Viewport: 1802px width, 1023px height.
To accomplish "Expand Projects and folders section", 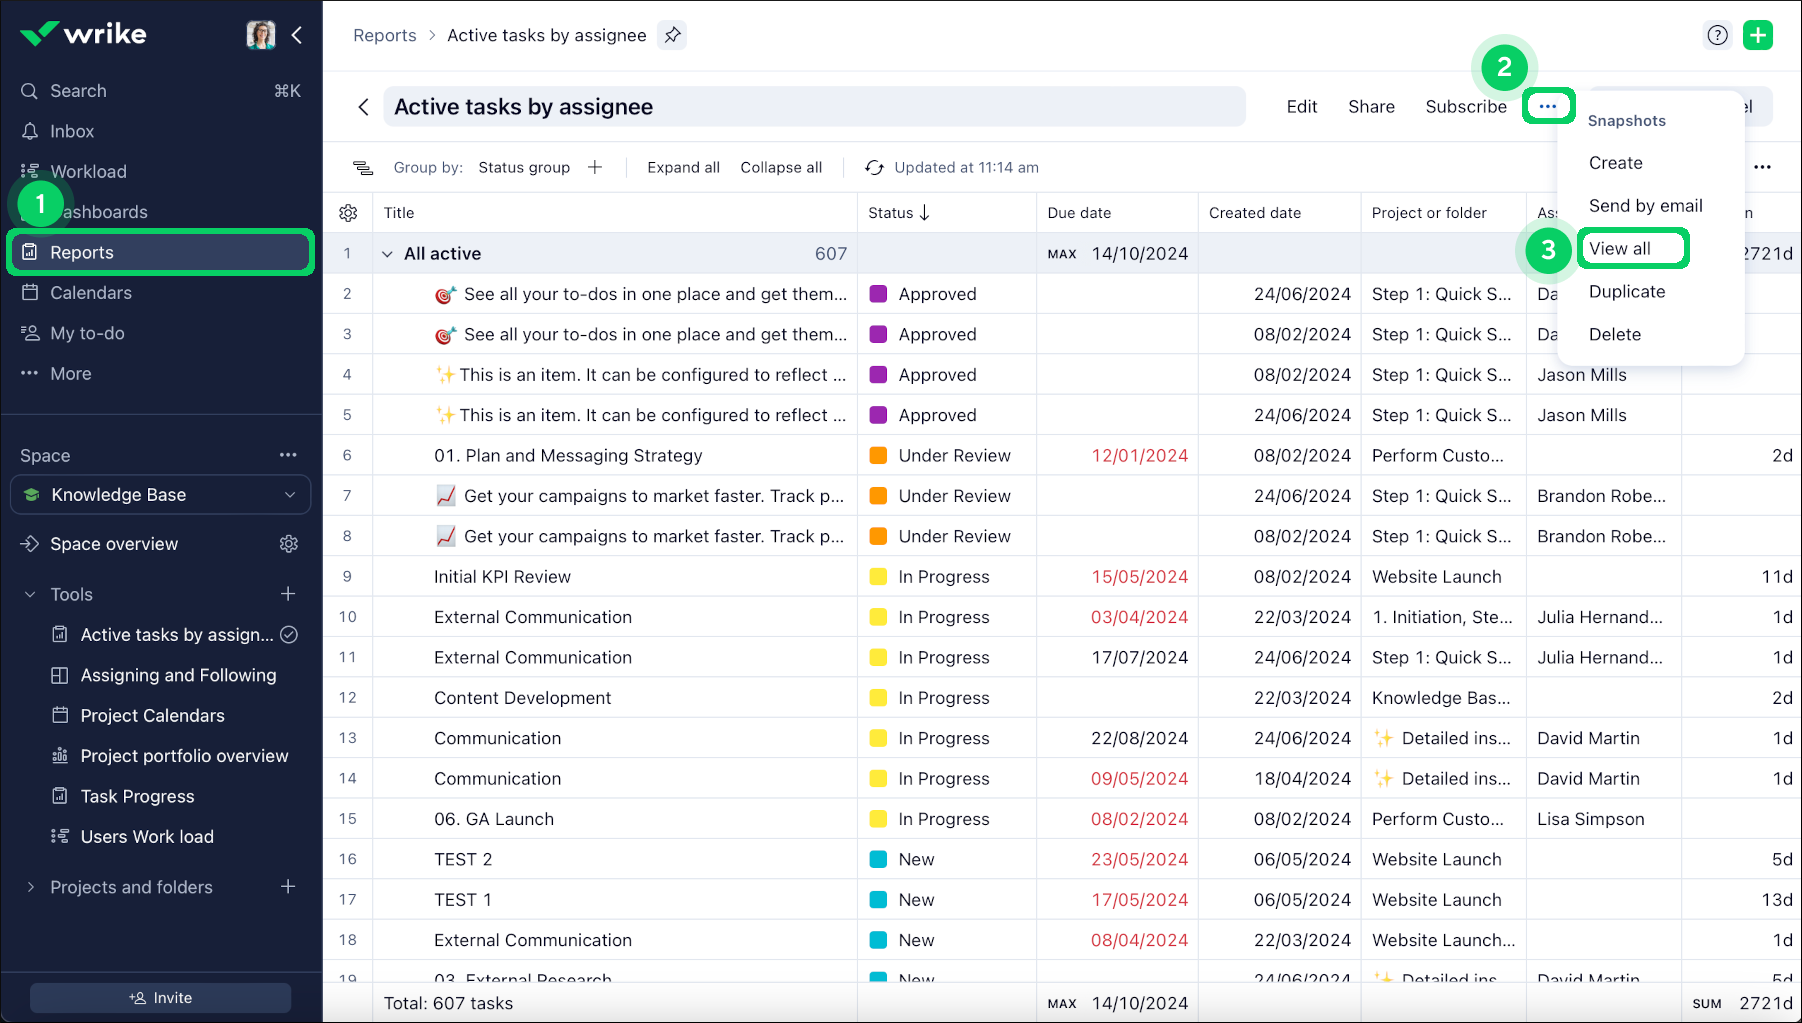I will pyautogui.click(x=30, y=887).
